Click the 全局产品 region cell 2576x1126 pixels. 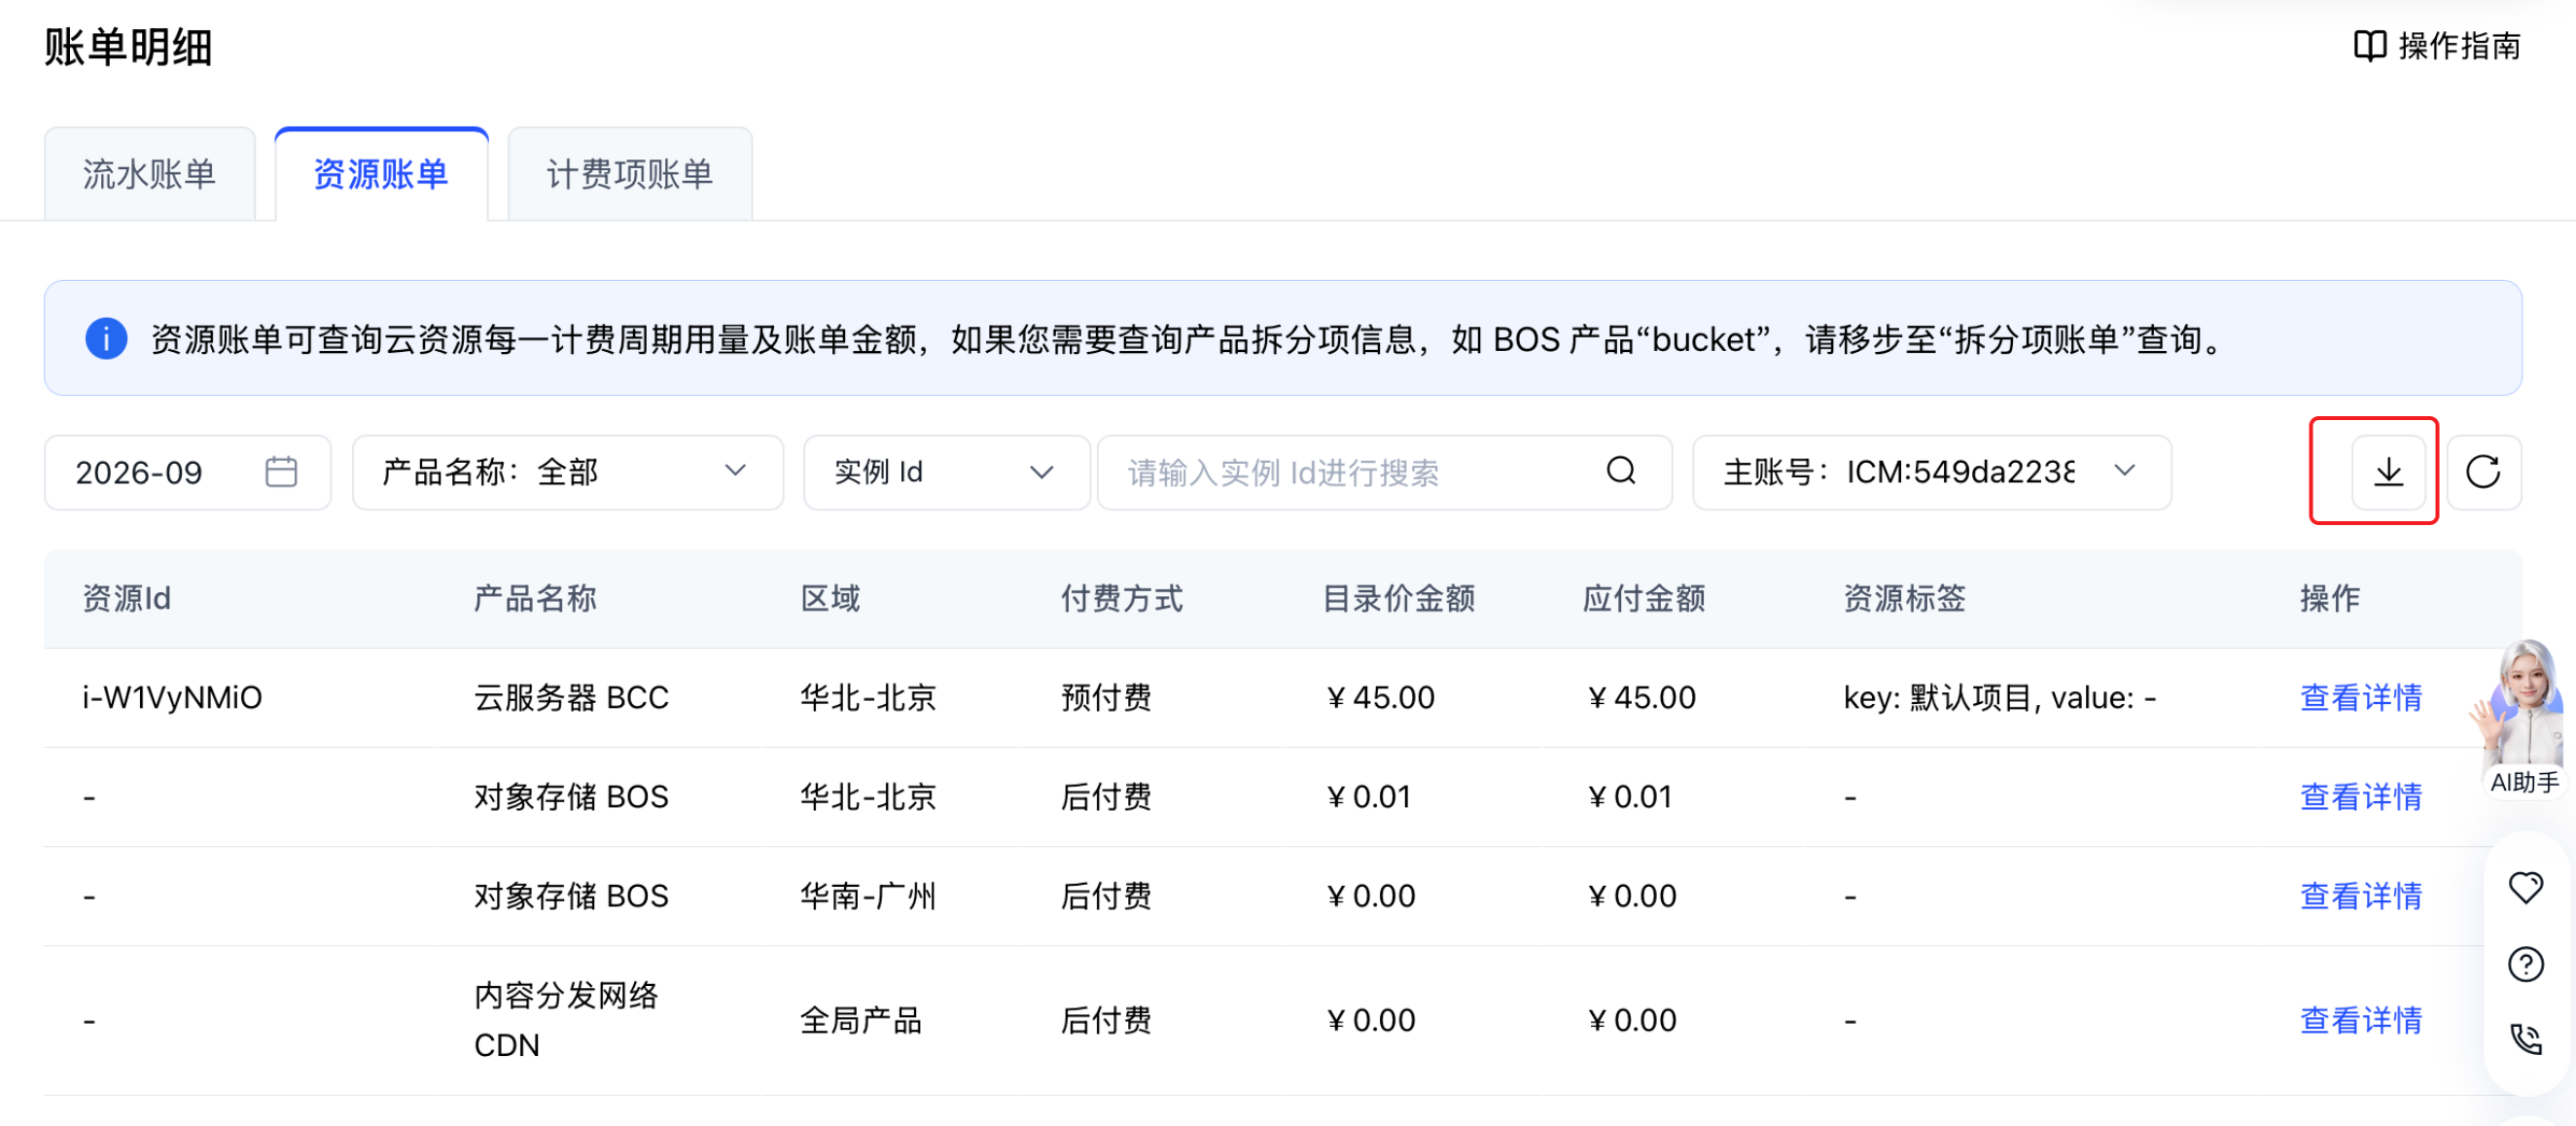point(860,1019)
